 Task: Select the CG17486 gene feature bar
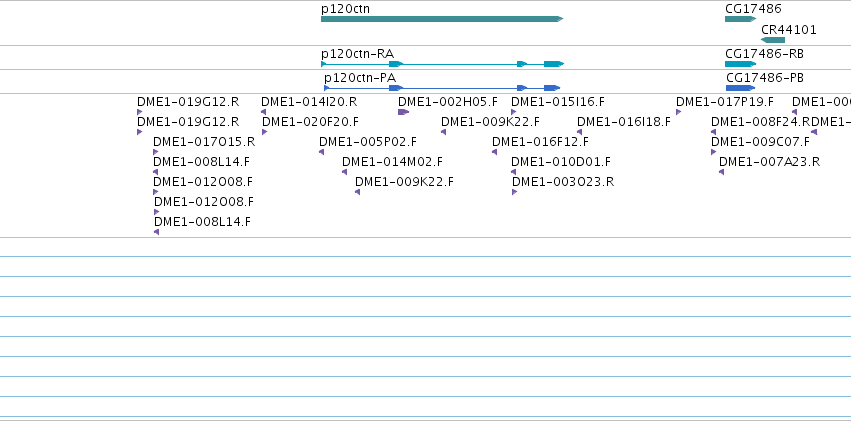pos(740,19)
